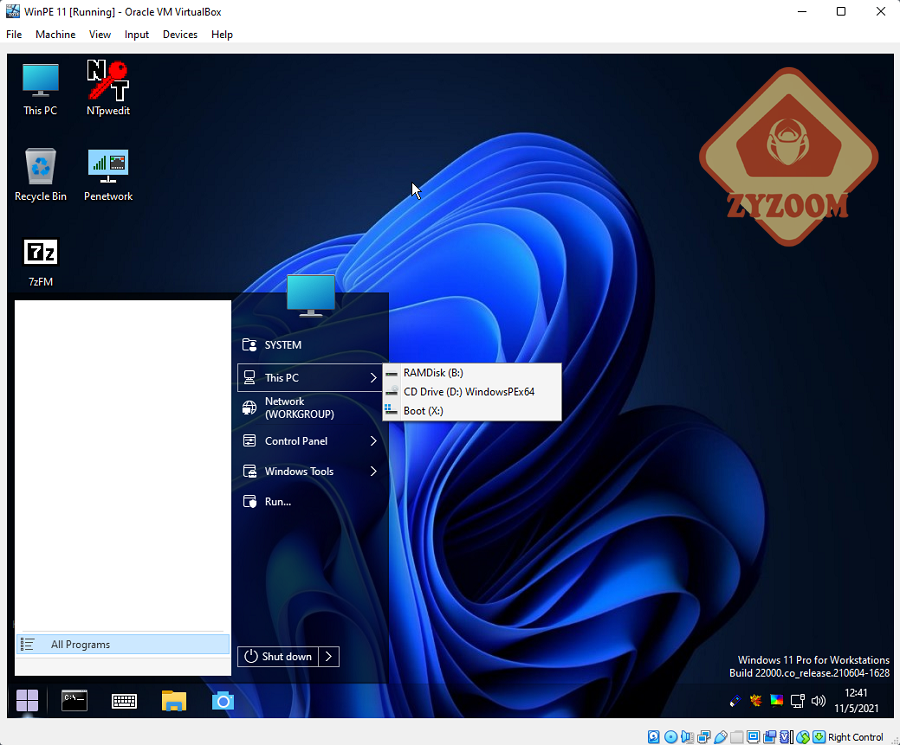Click the VirtualBox title bar app icon
Image resolution: width=900 pixels, height=745 pixels.
pos(13,11)
